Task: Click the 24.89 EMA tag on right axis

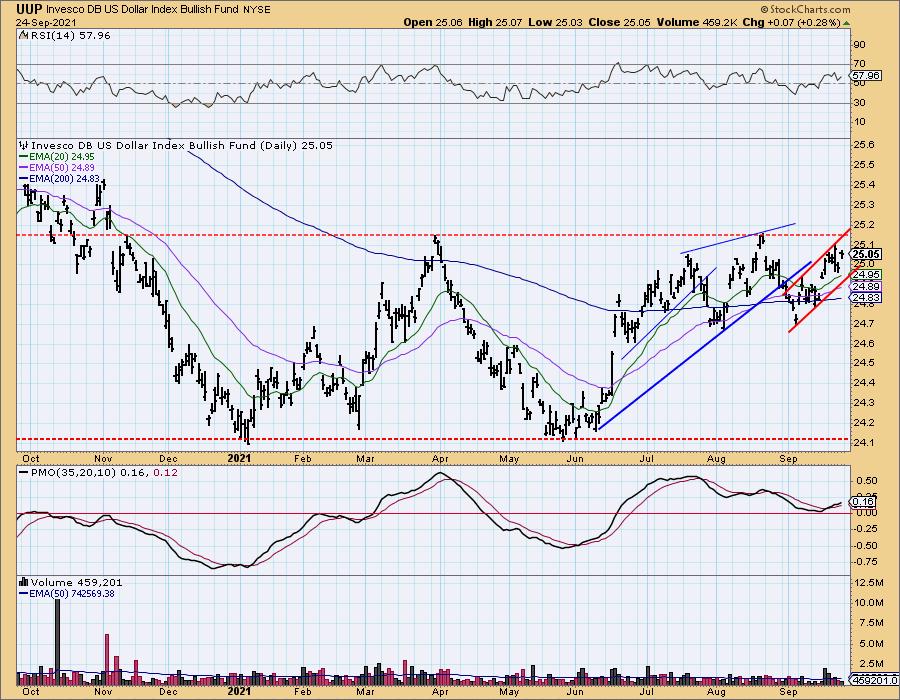Action: [866, 286]
